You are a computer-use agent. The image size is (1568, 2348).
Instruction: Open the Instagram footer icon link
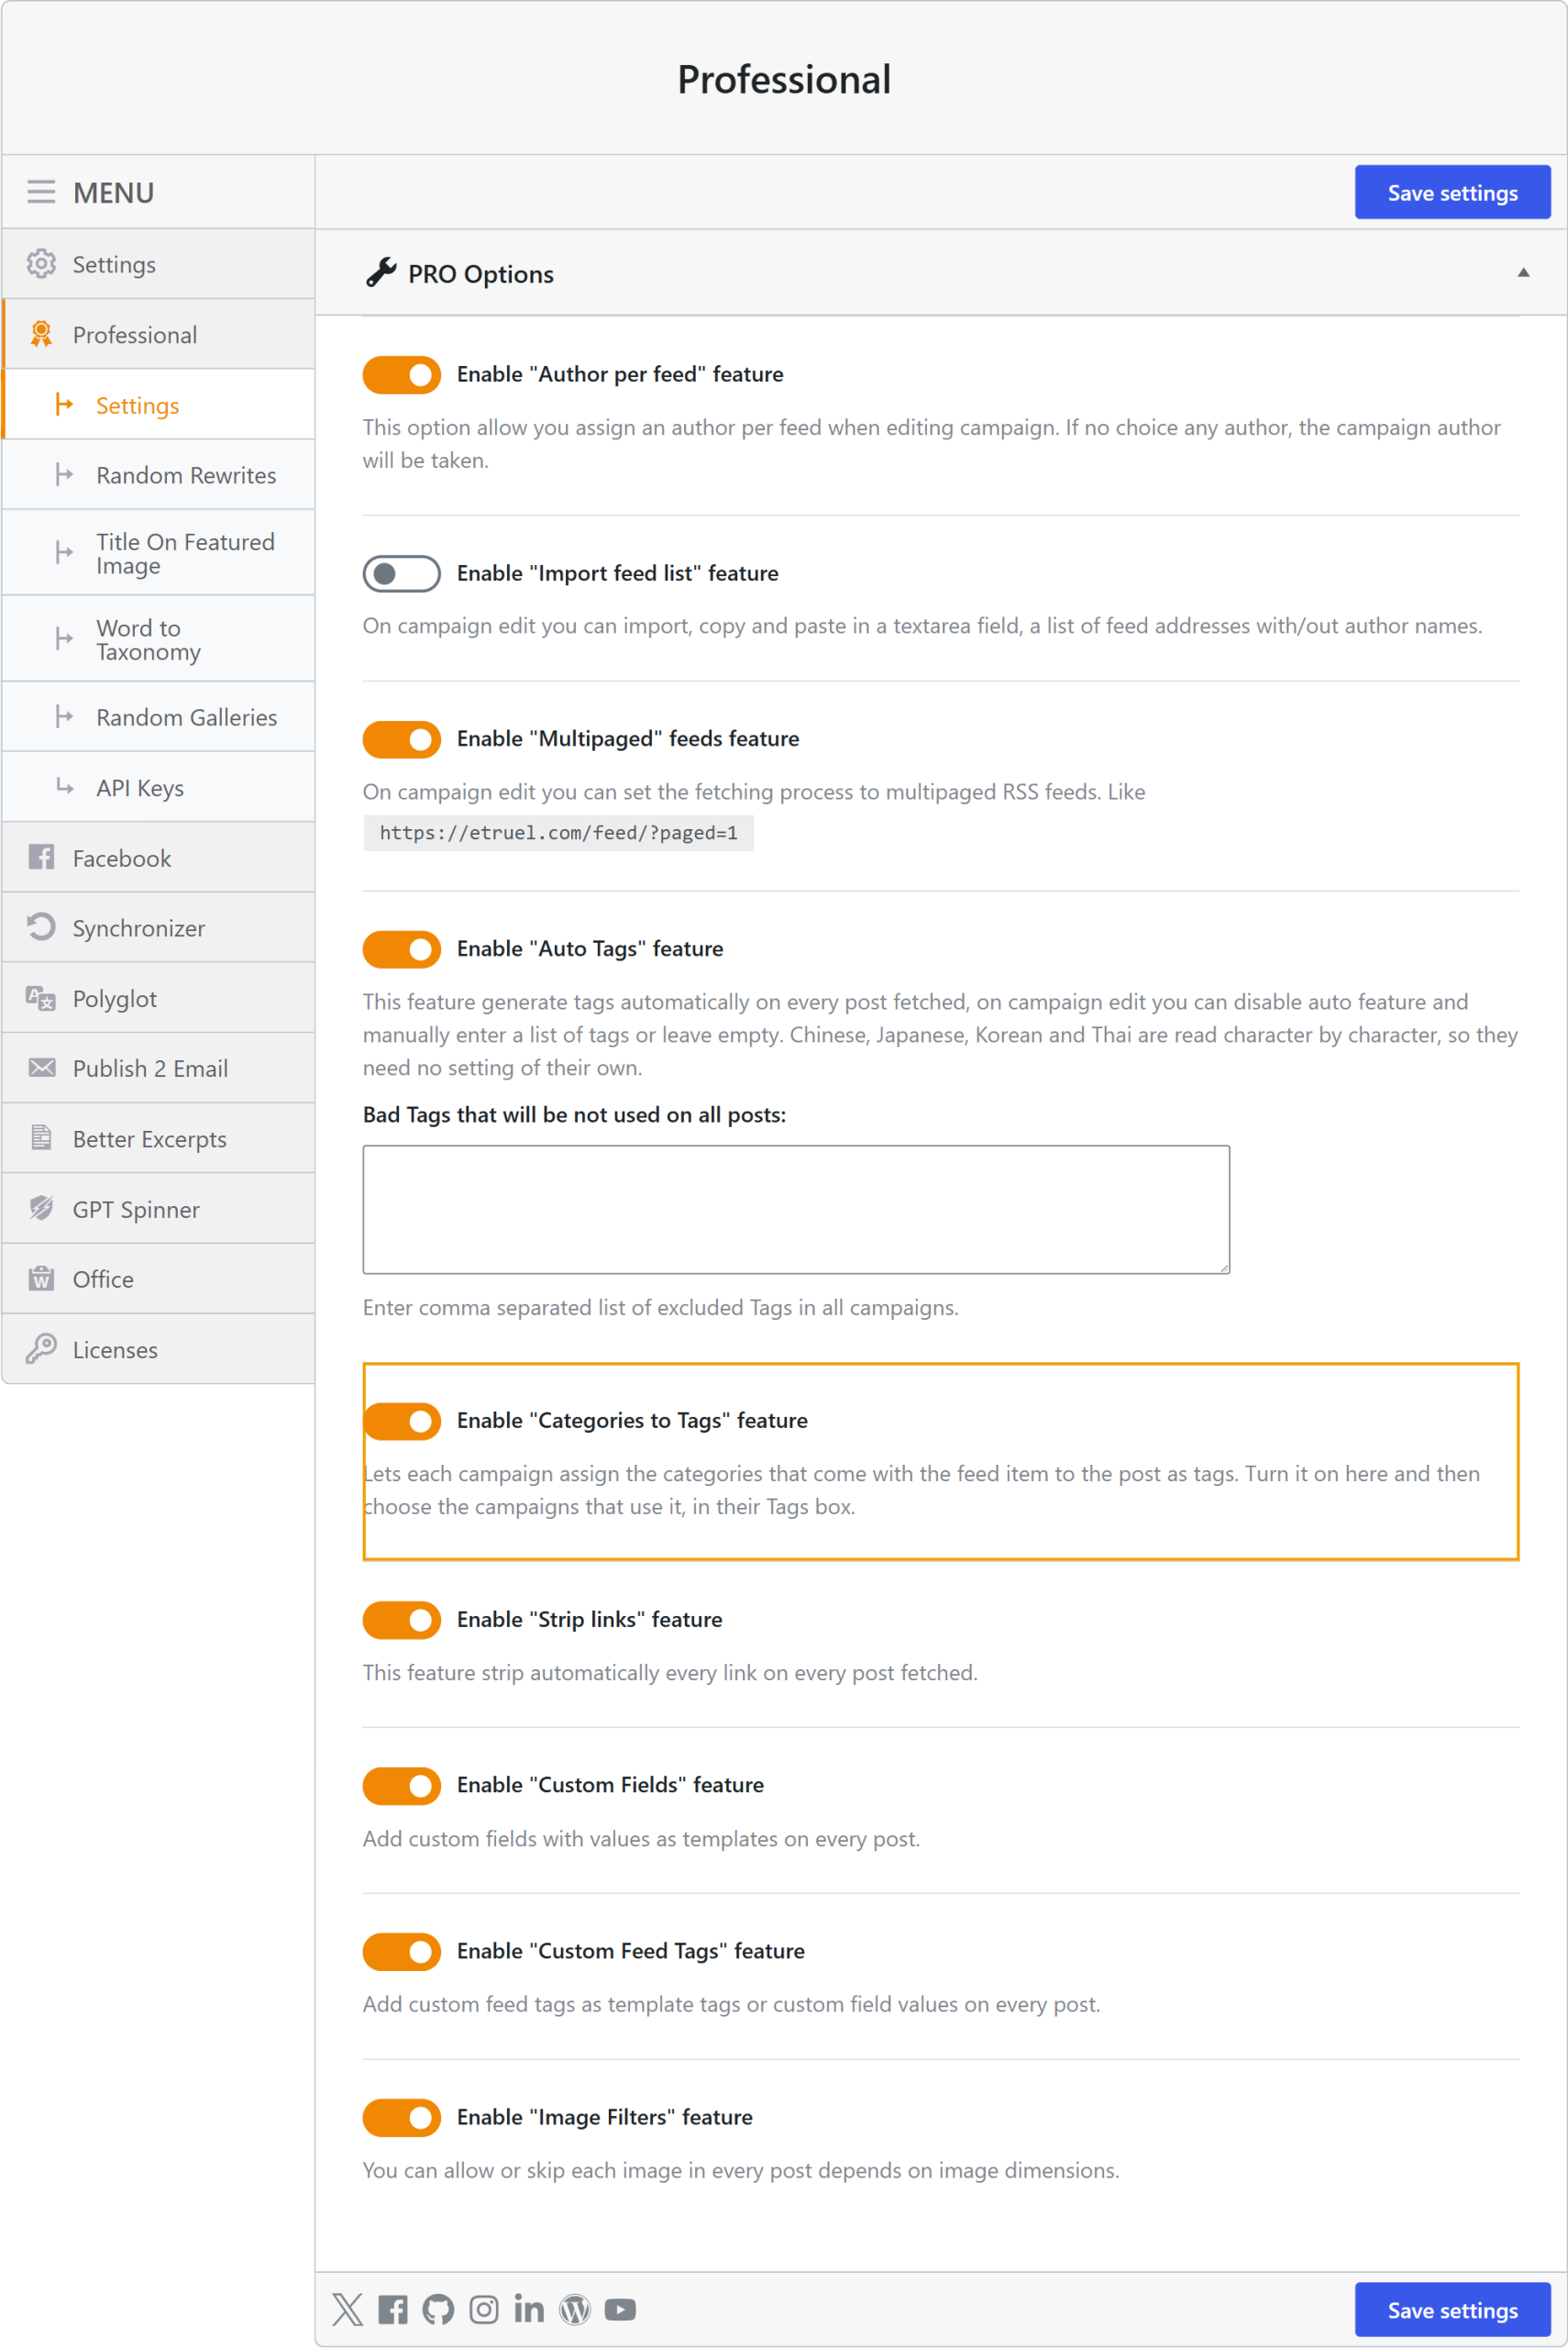(484, 2309)
